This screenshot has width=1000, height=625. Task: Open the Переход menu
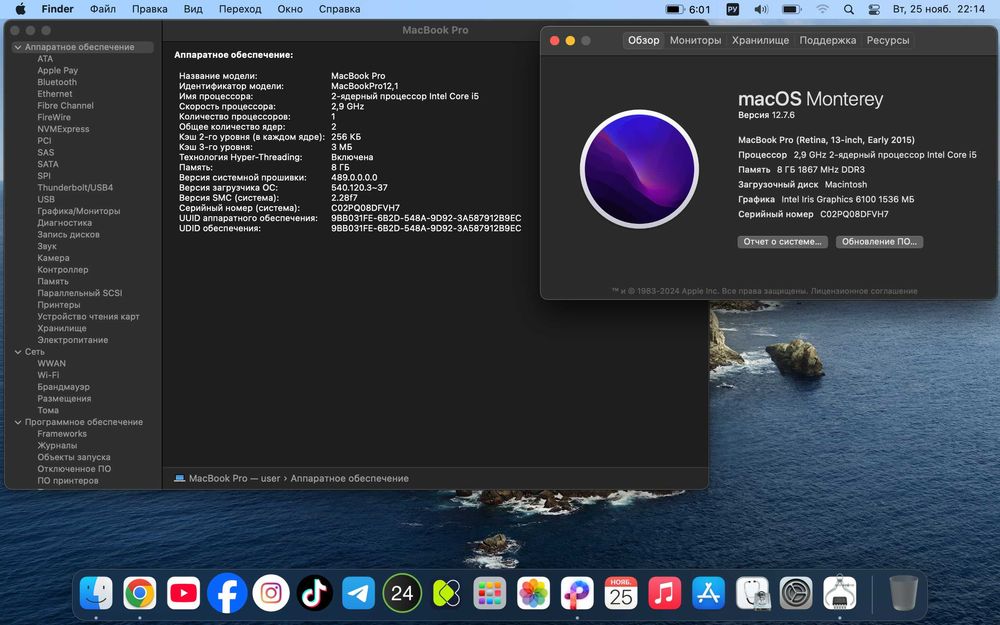tap(240, 9)
